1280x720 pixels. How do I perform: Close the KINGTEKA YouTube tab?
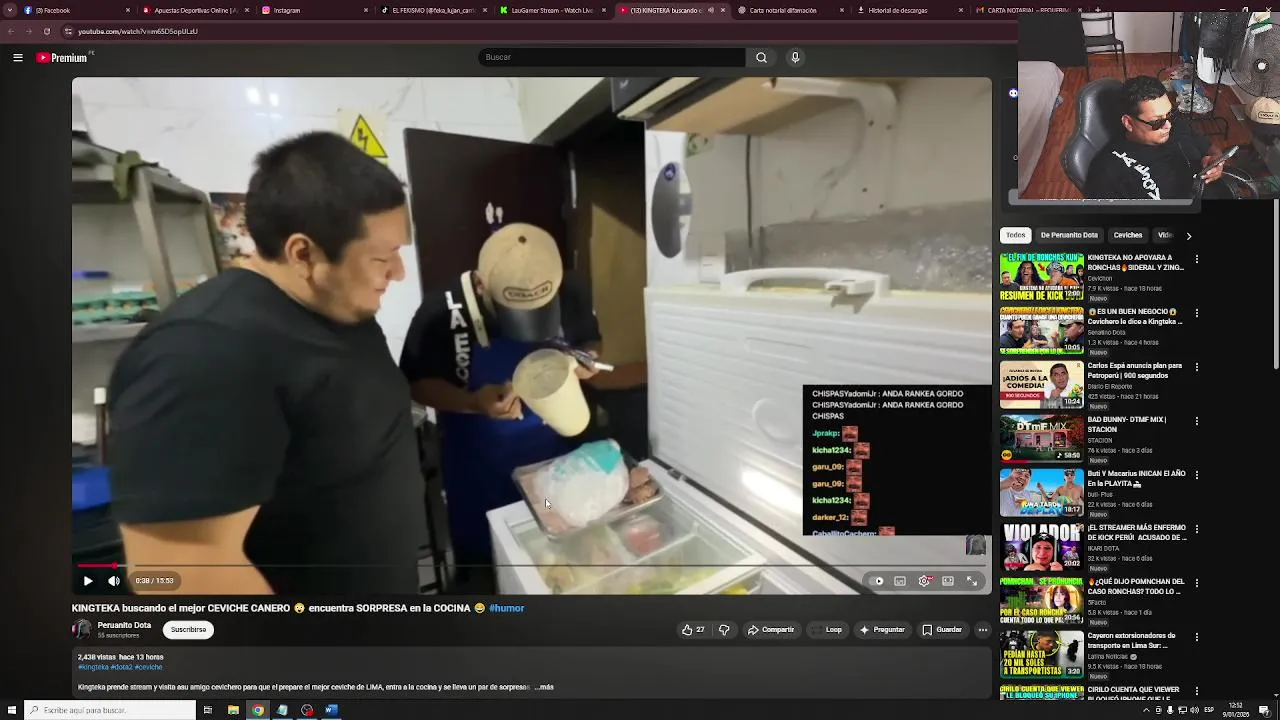tap(723, 10)
